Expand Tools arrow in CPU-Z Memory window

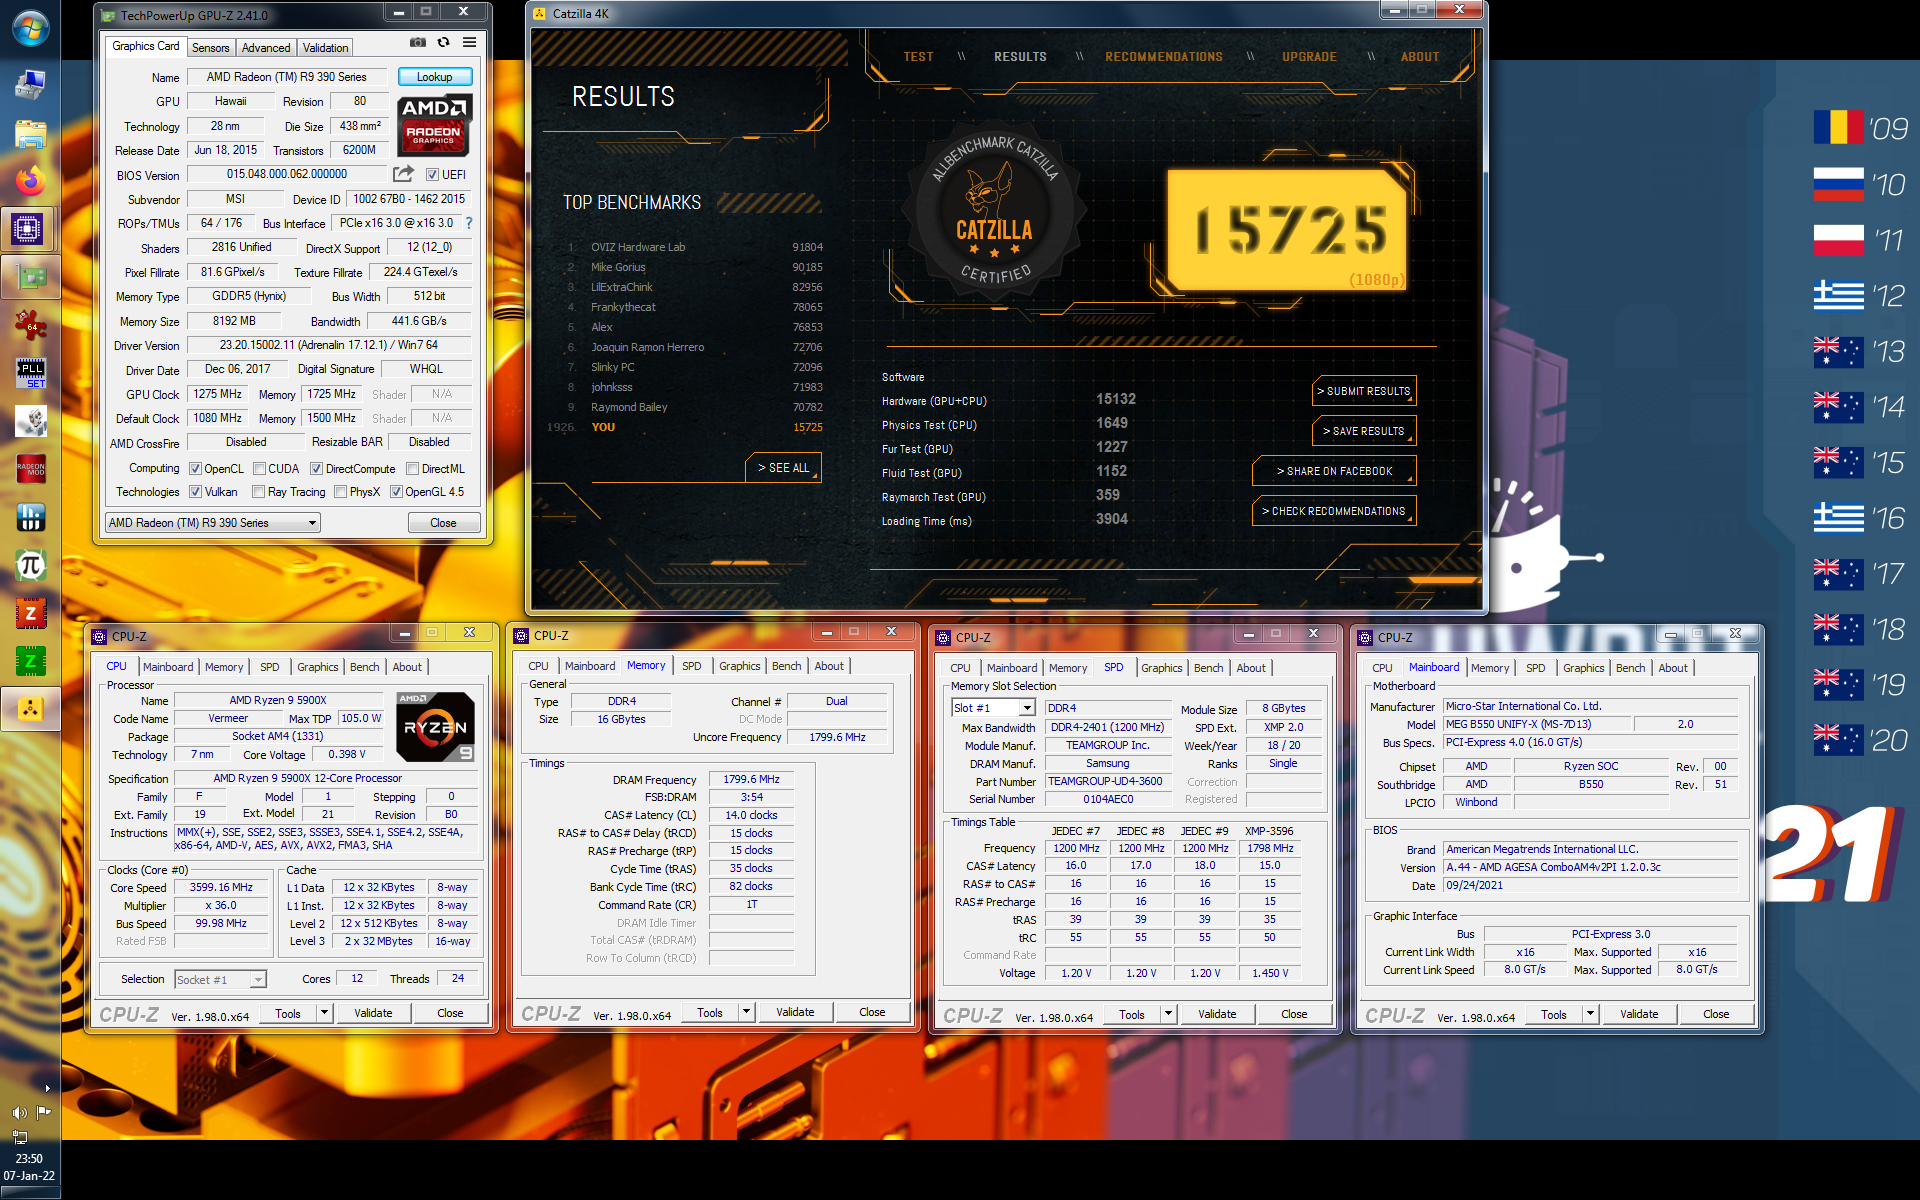click(x=746, y=1012)
